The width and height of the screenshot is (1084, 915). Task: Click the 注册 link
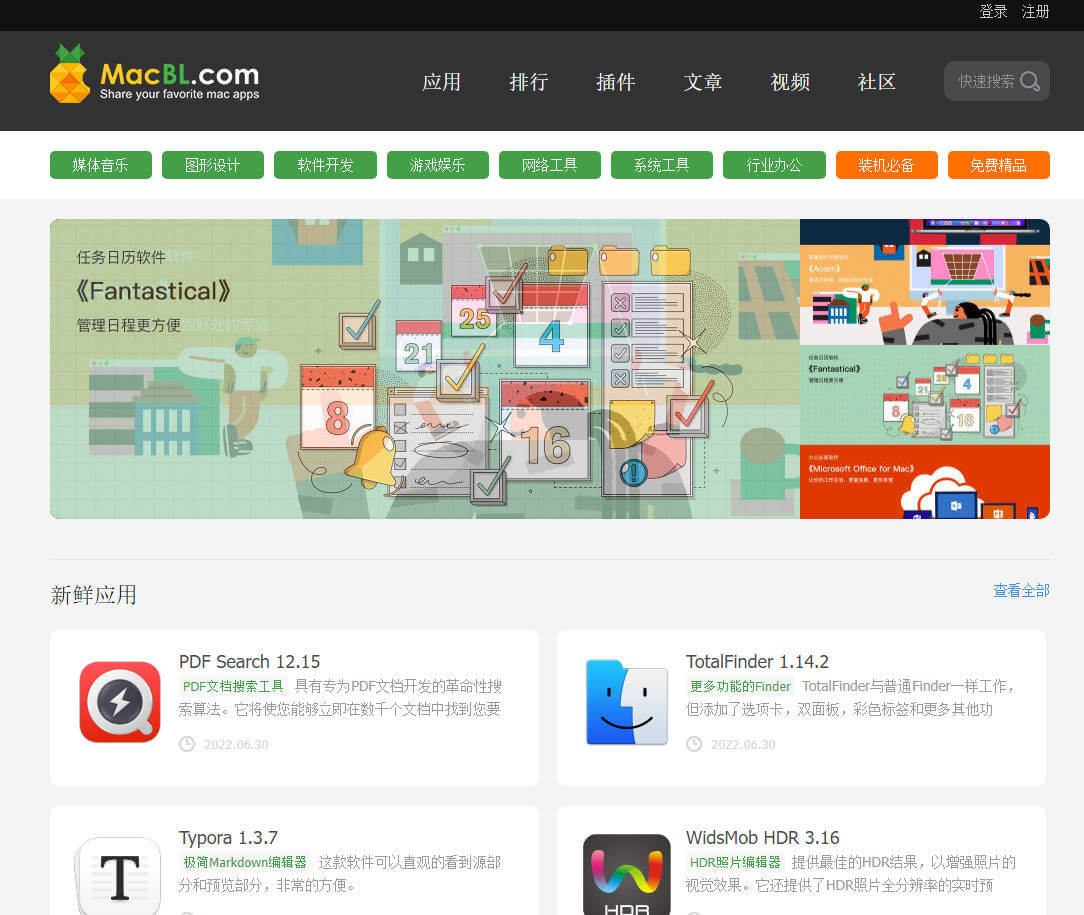1036,12
